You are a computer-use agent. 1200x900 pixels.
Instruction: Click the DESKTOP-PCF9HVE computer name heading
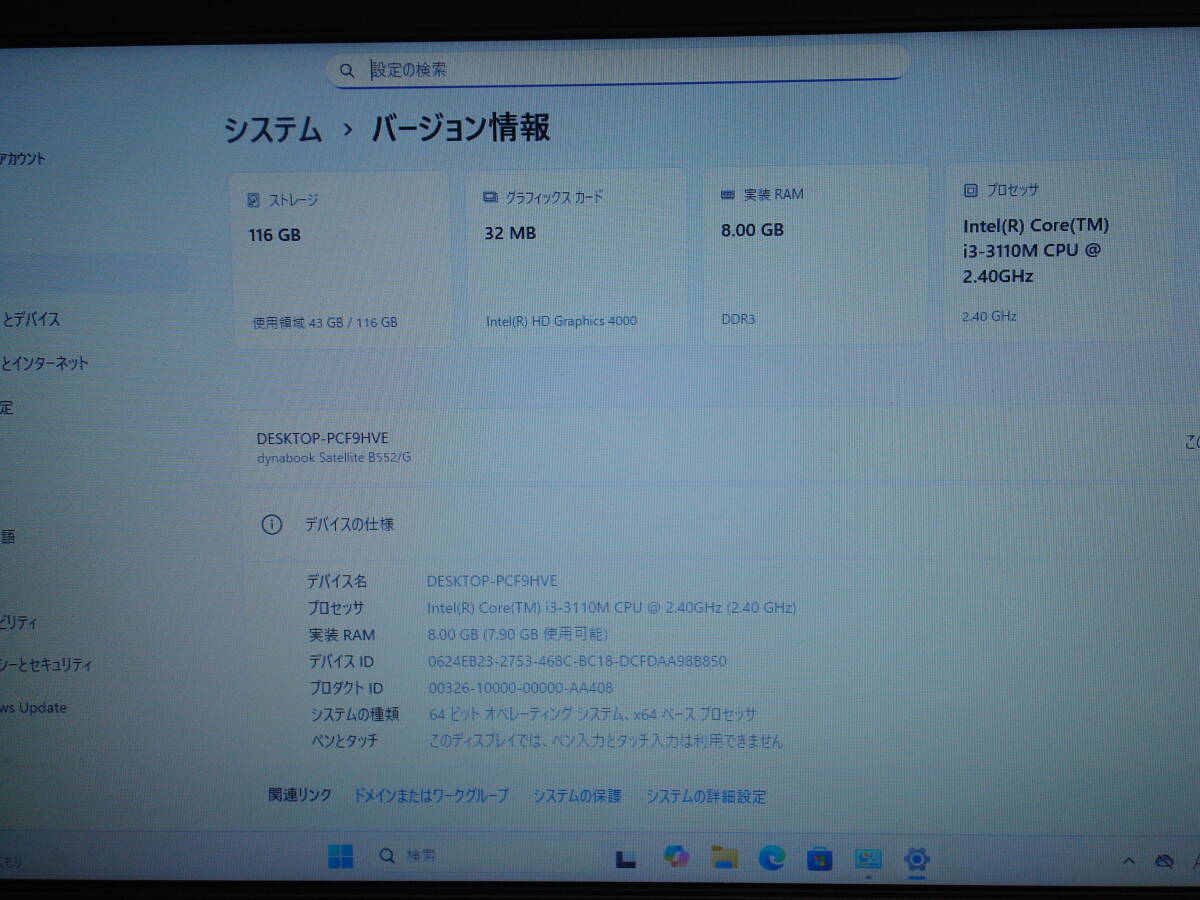pos(322,438)
